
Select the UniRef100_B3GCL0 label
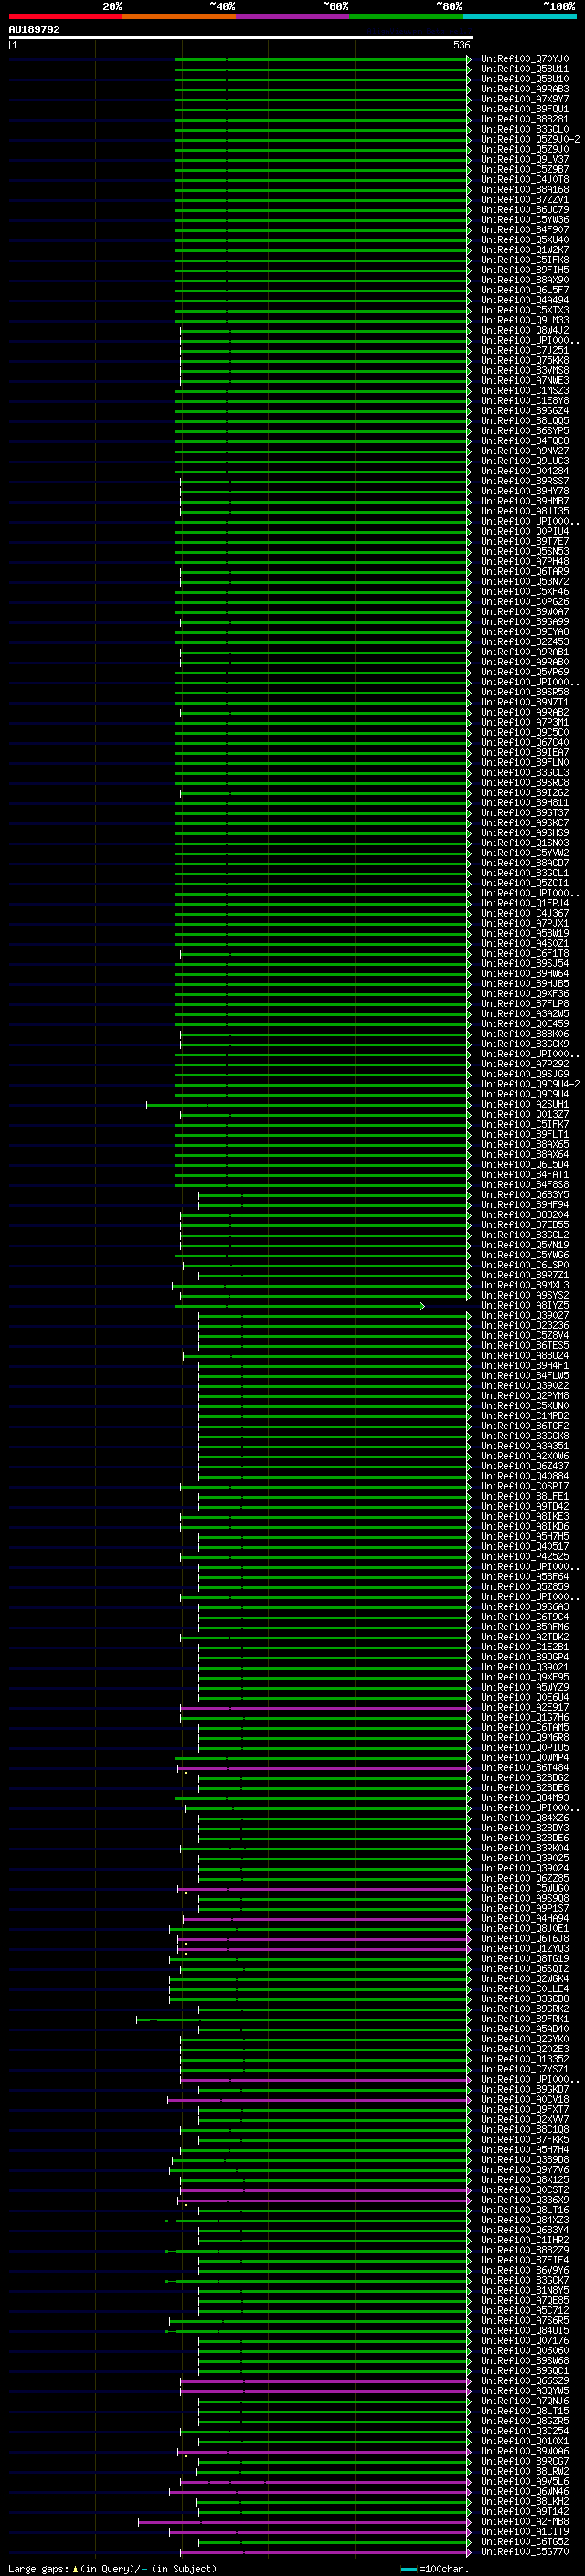(524, 129)
